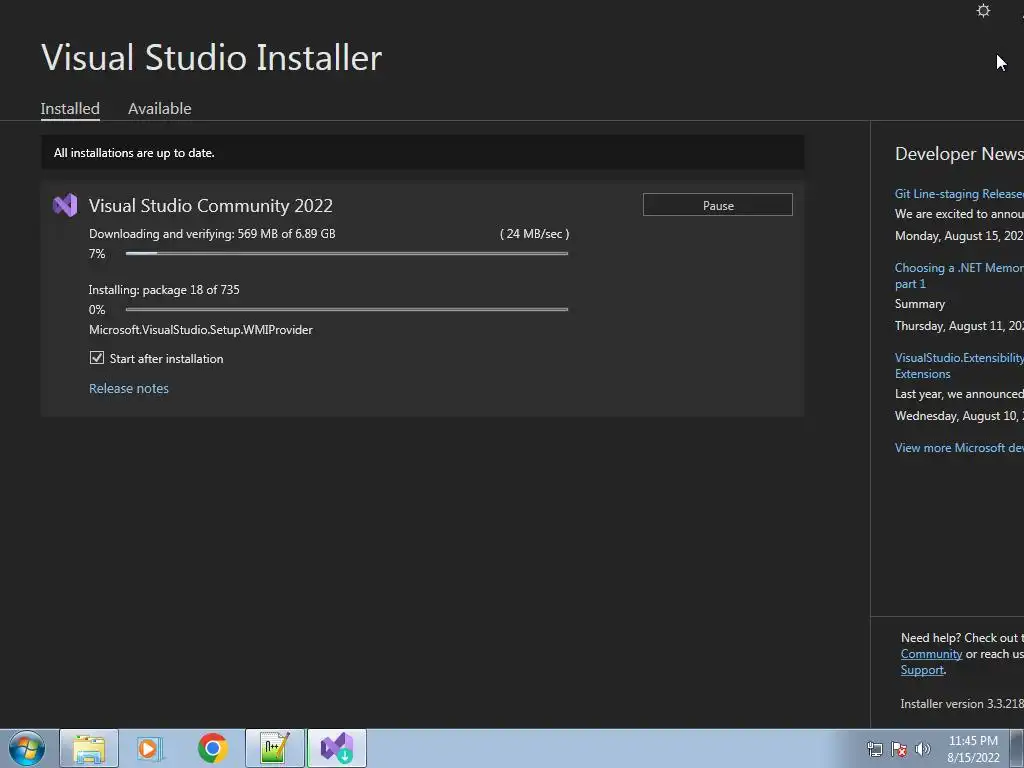Switch to the Installed tab
Screen dimensions: 1024x768
point(70,108)
